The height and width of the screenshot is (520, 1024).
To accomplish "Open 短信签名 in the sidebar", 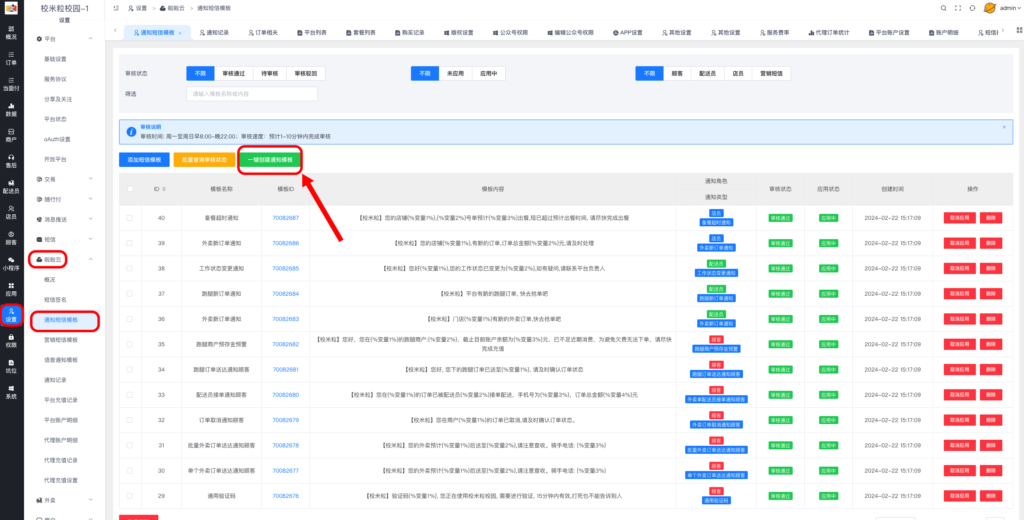I will click(55, 299).
